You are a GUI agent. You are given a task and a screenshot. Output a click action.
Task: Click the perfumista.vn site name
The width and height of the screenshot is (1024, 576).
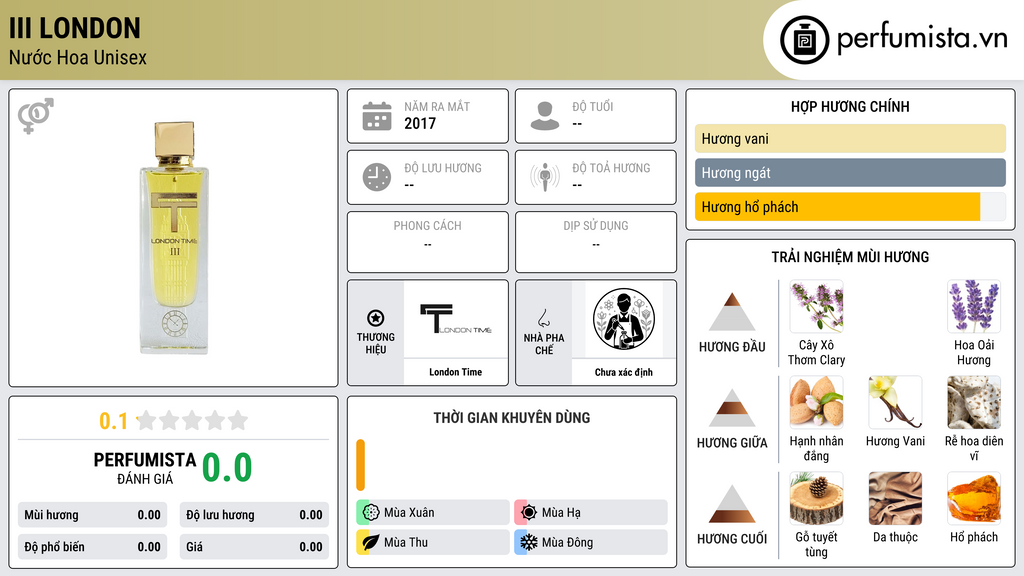click(922, 39)
